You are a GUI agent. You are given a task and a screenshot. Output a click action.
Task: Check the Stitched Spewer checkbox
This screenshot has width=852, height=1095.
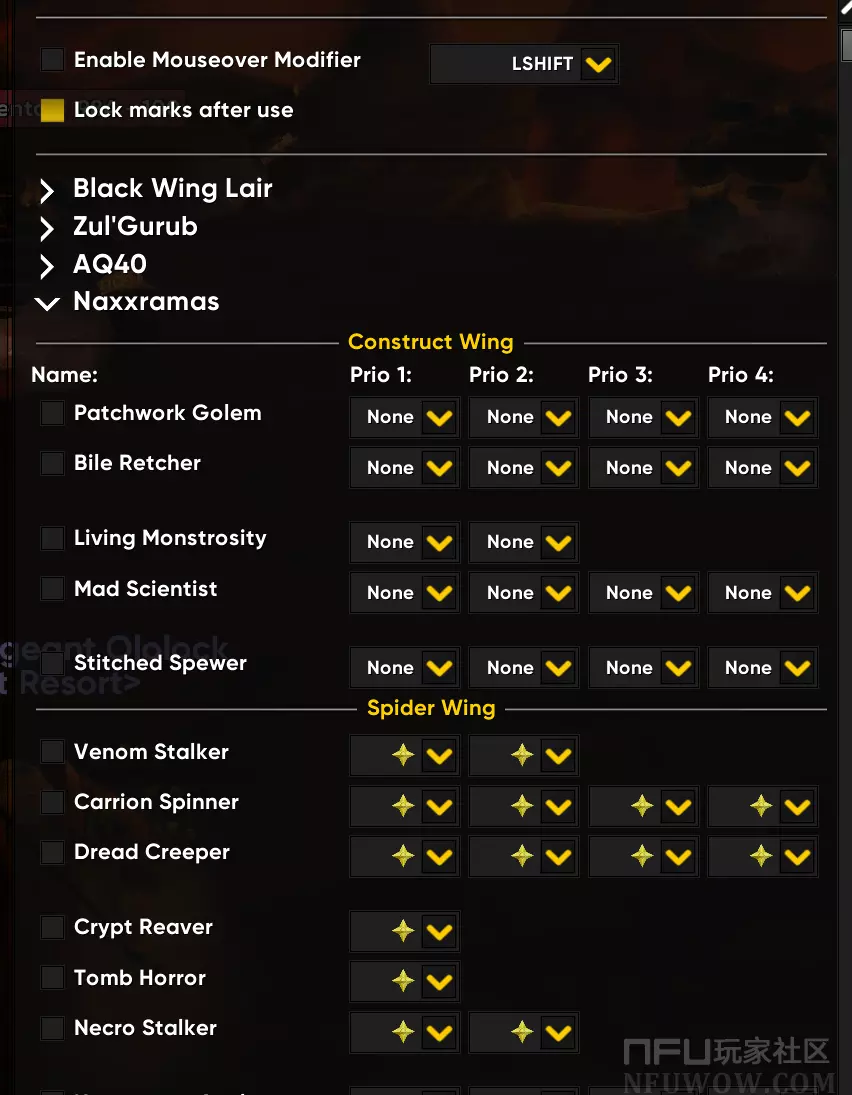click(x=52, y=663)
